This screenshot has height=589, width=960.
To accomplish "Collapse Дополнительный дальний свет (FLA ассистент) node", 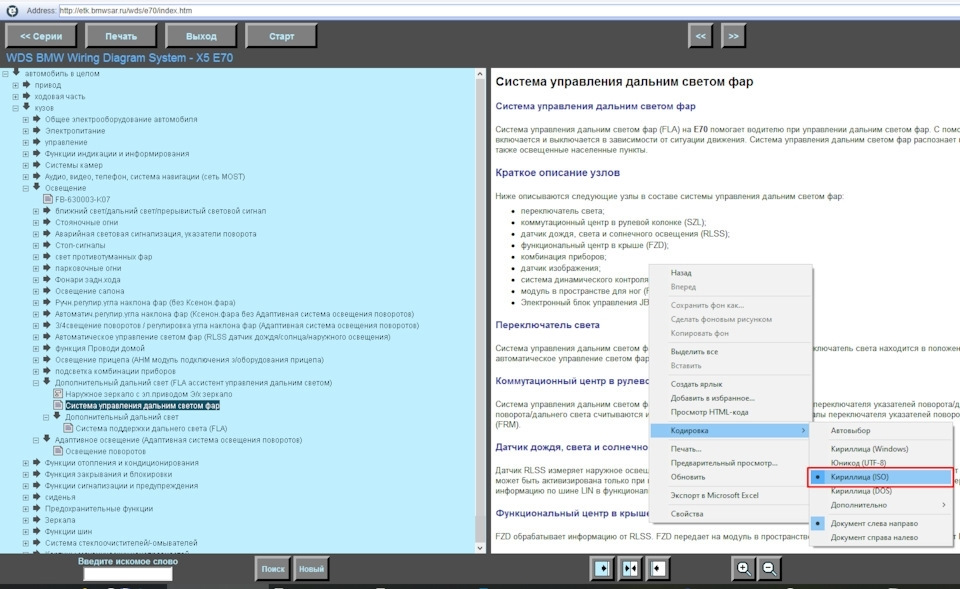I will coord(36,383).
